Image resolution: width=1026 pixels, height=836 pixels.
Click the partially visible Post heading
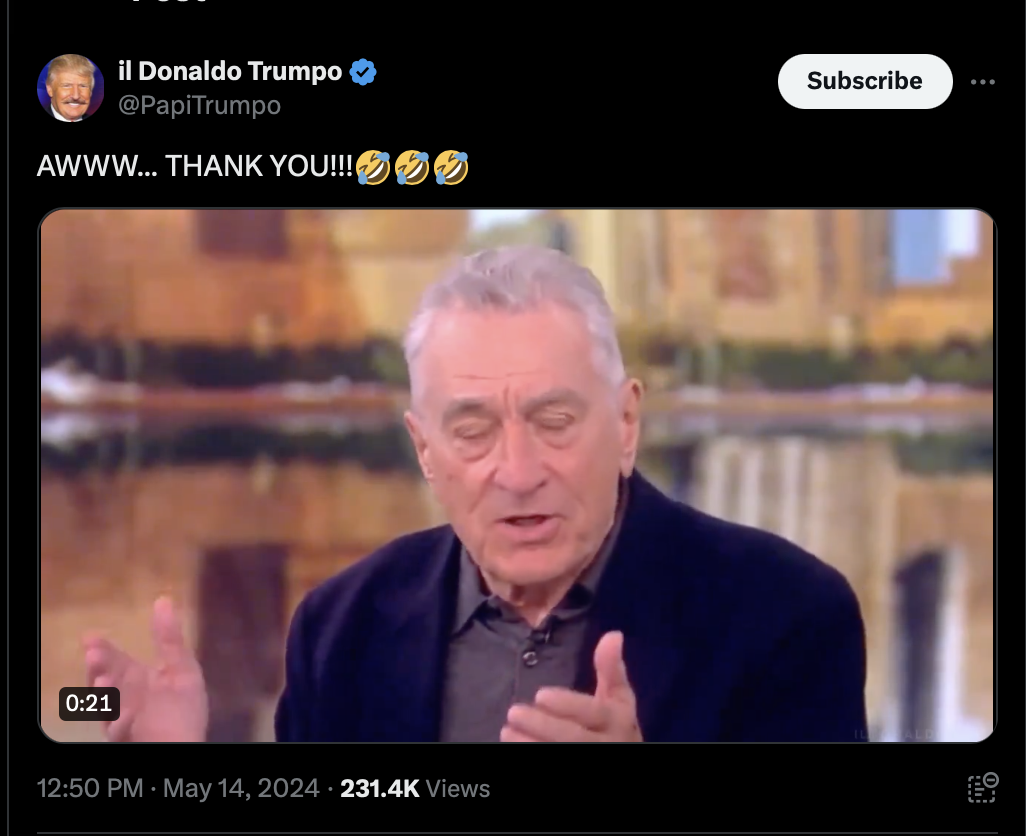[169, 2]
